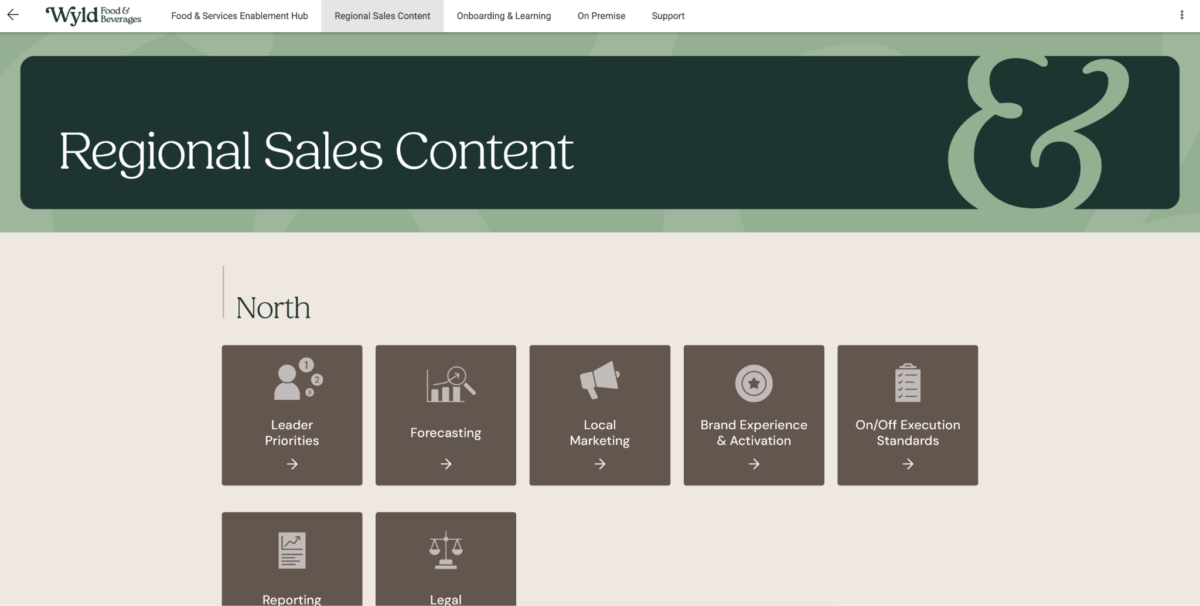Open the Legal text link
Viewport: 1200px width, 606px height.
446,600
